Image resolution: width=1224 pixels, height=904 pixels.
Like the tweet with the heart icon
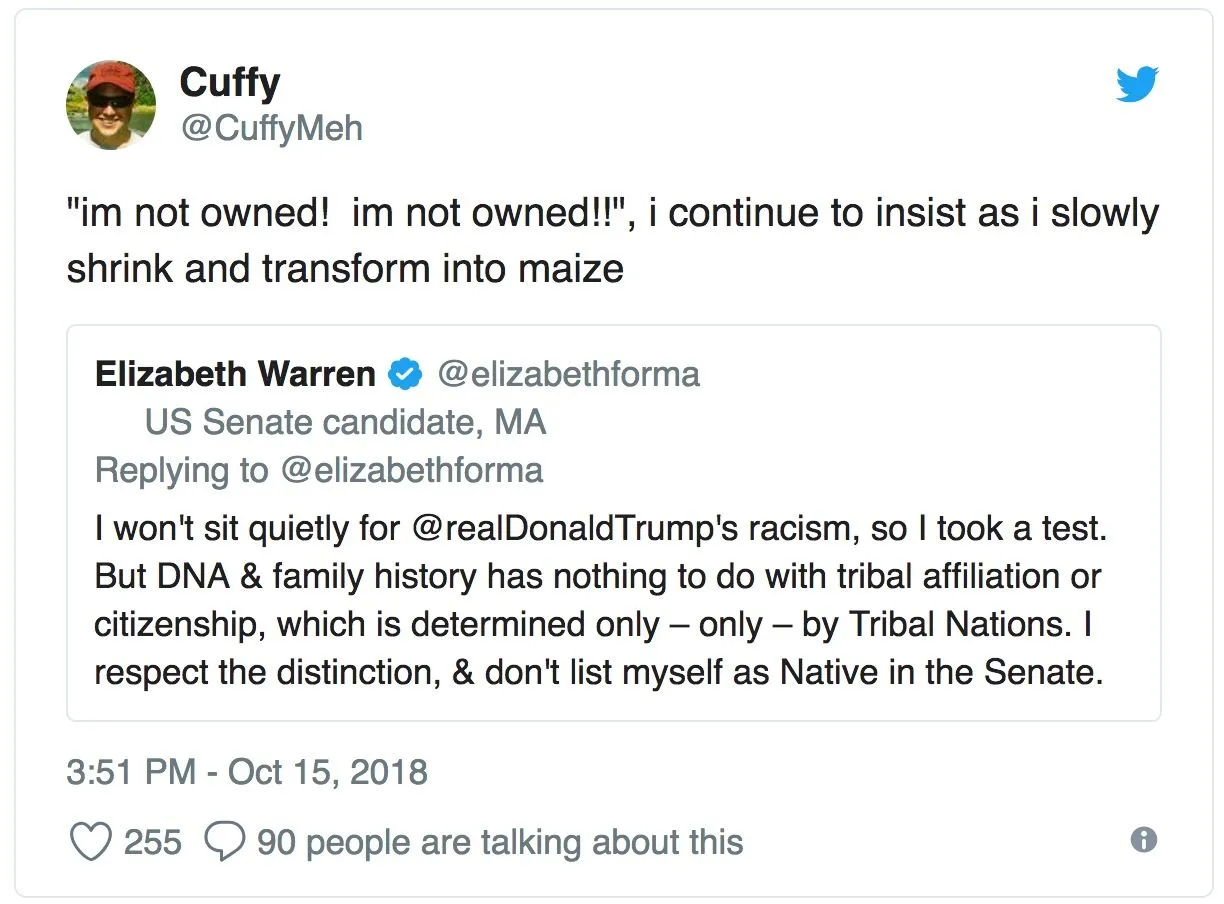(x=90, y=841)
